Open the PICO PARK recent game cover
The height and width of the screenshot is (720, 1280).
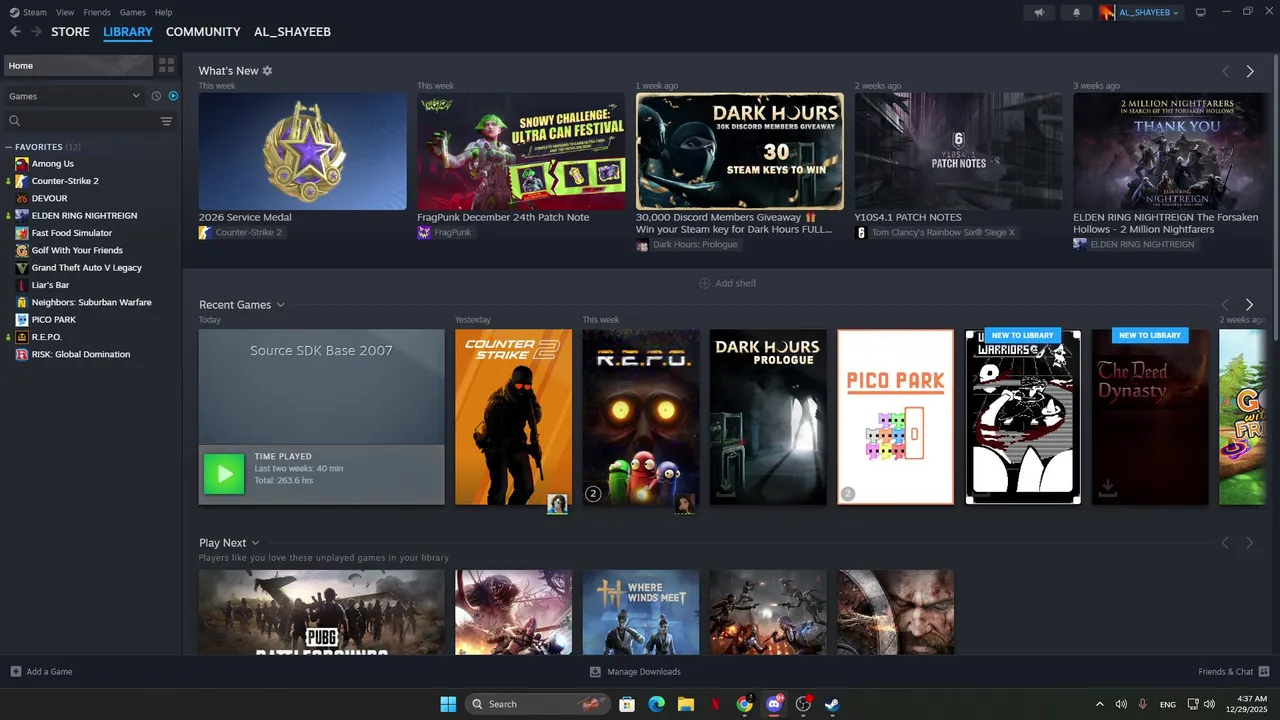896,417
